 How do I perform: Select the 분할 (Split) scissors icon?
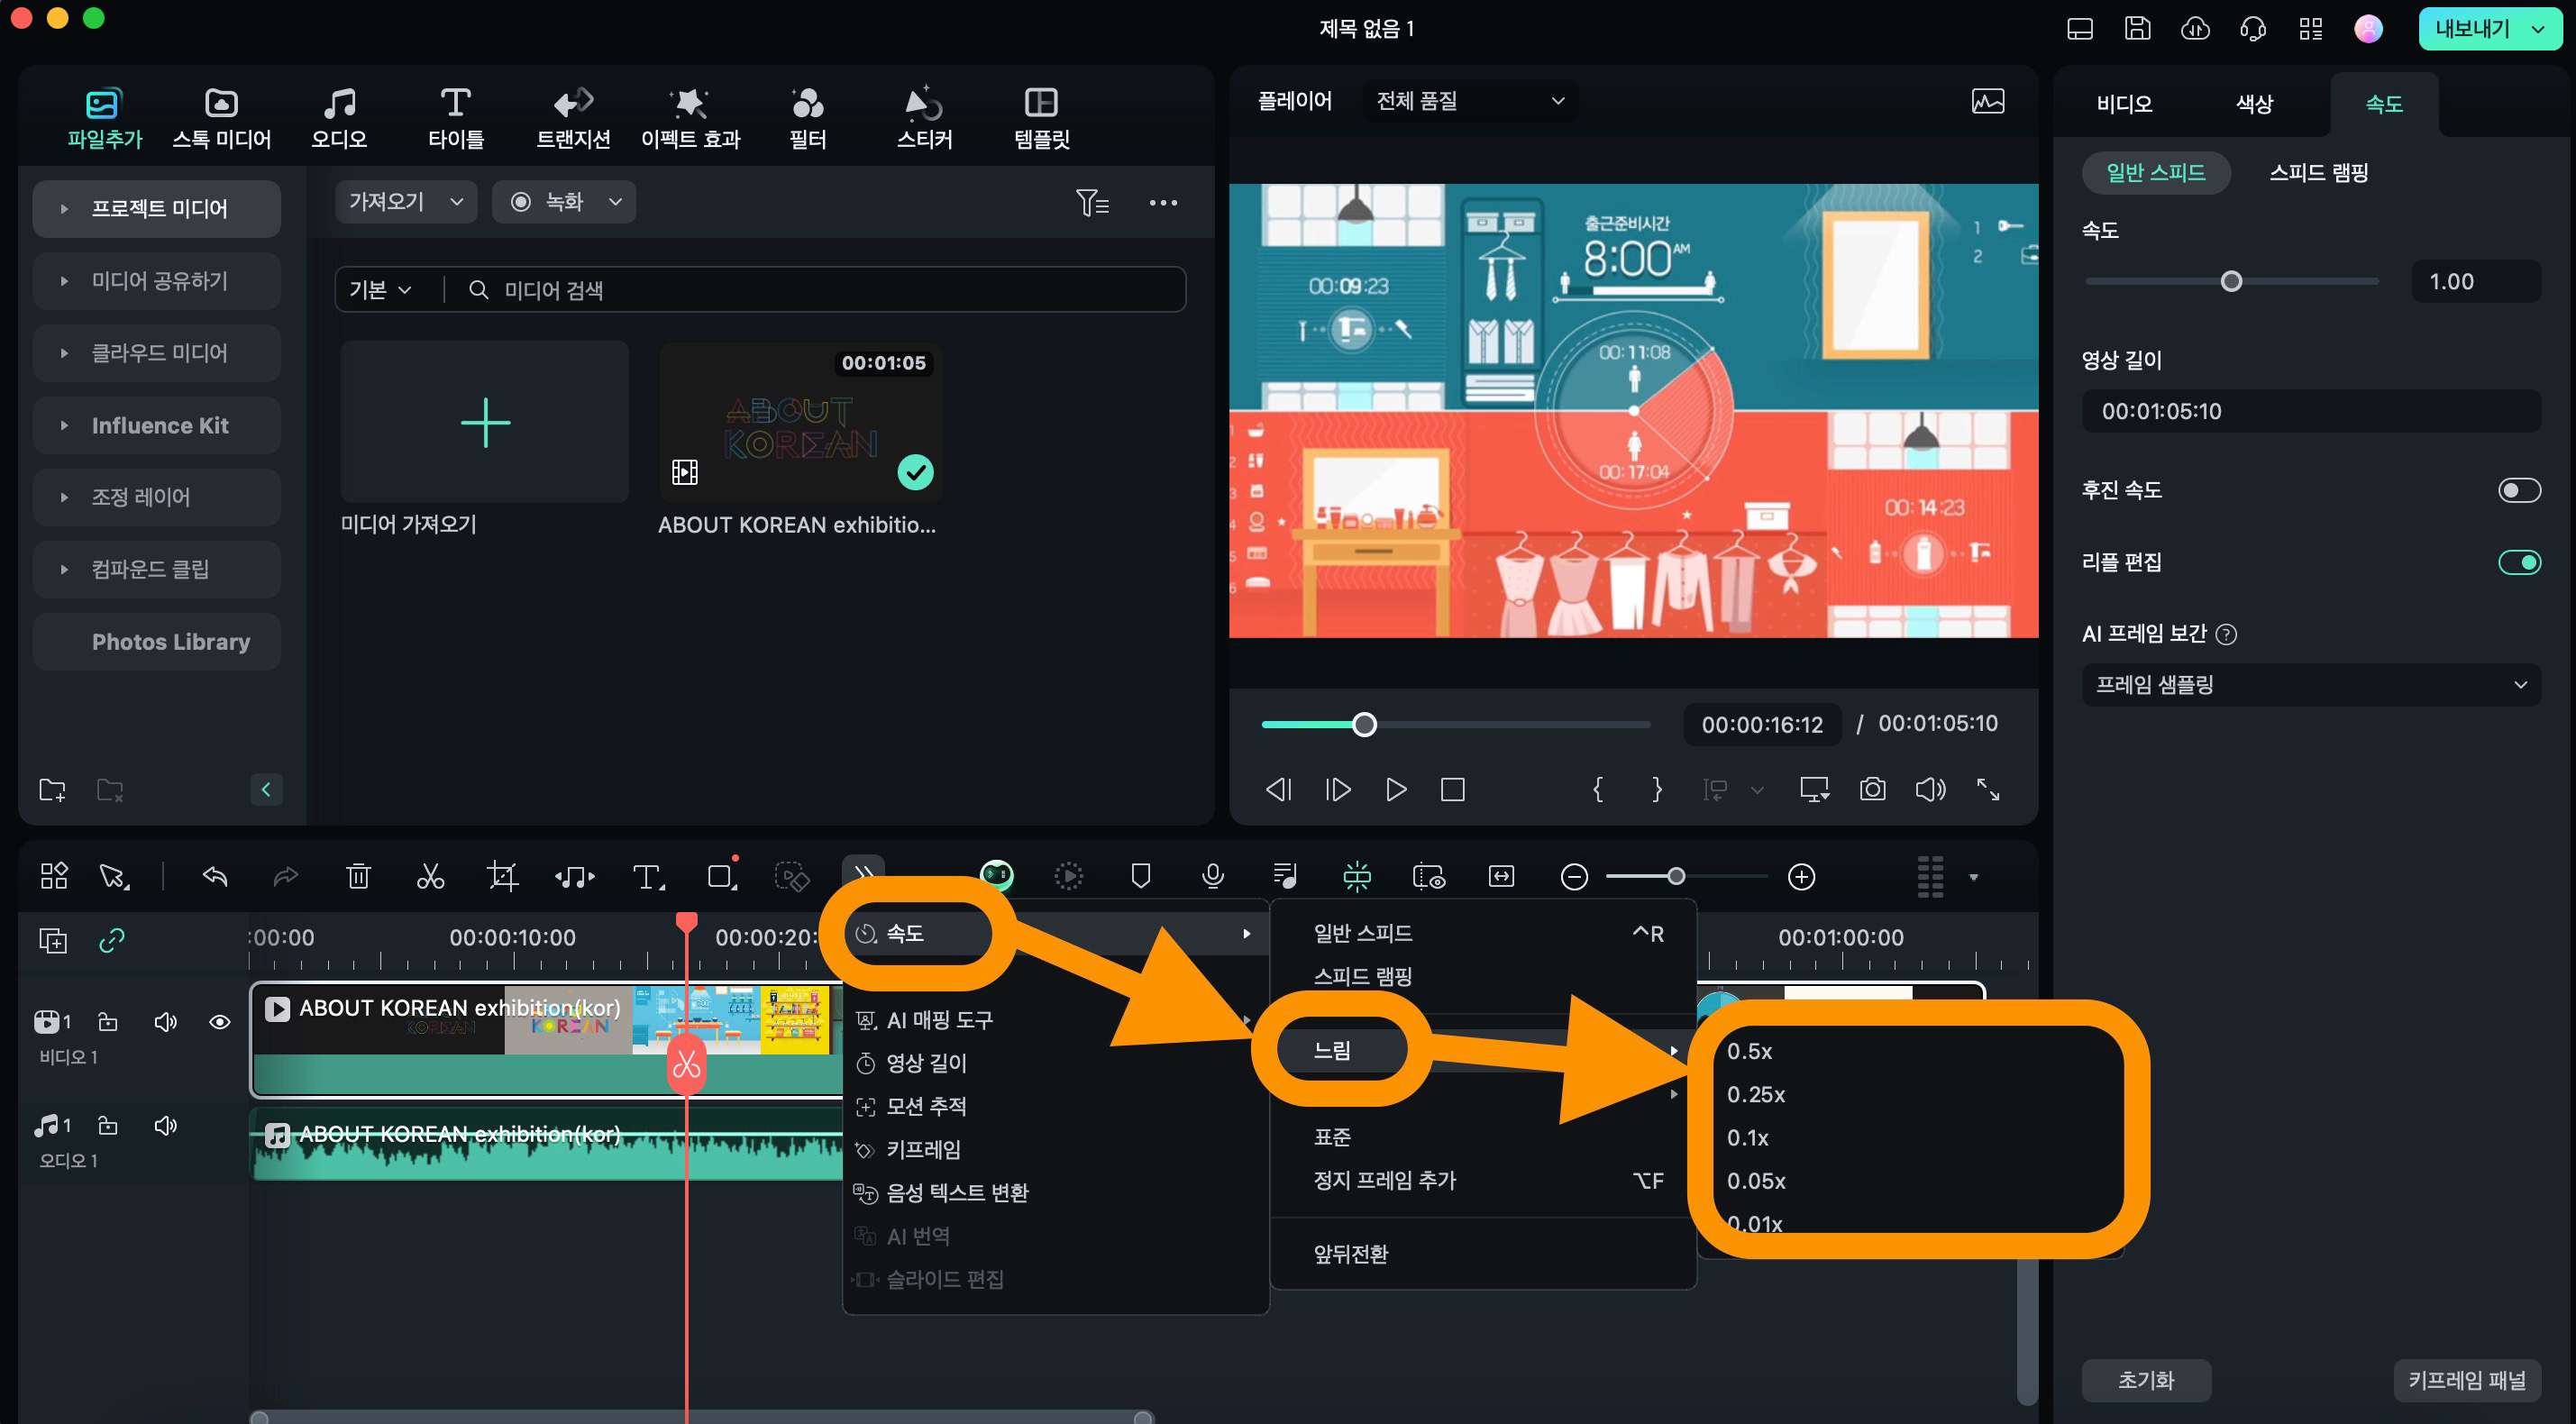click(432, 875)
